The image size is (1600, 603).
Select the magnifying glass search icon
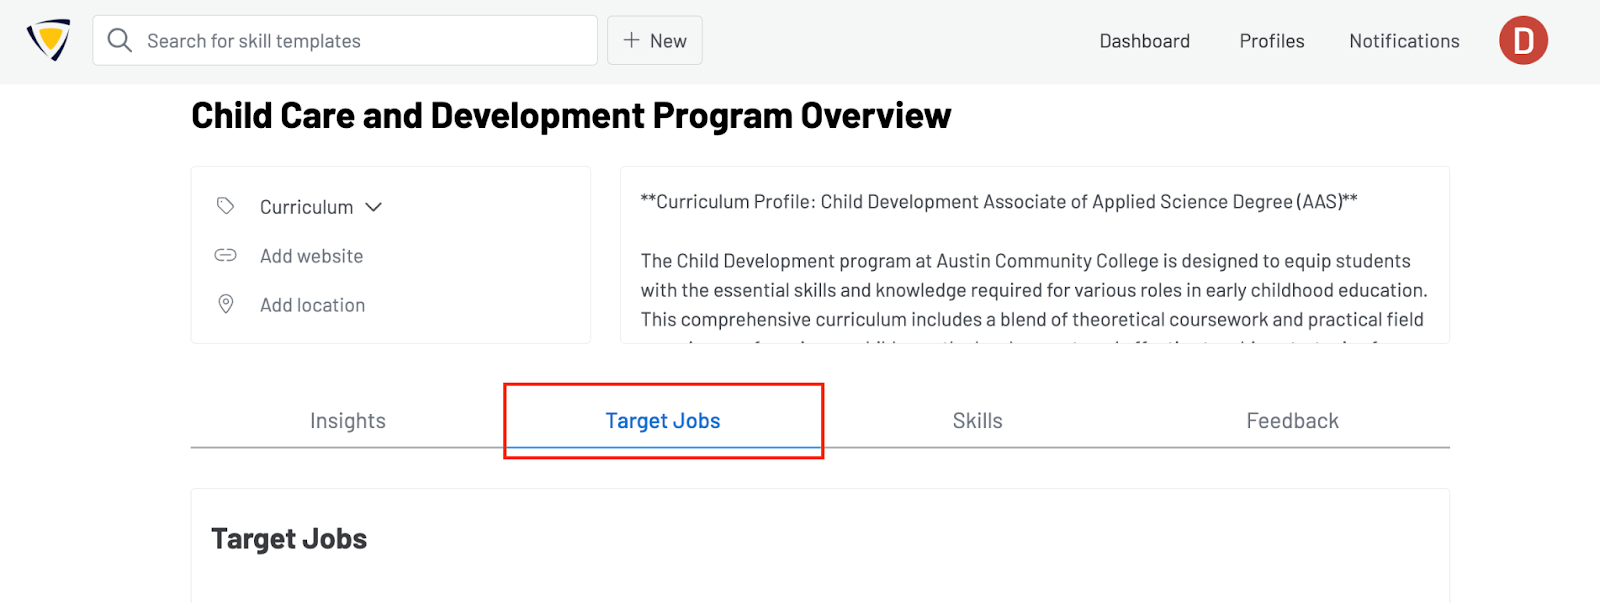[x=119, y=40]
